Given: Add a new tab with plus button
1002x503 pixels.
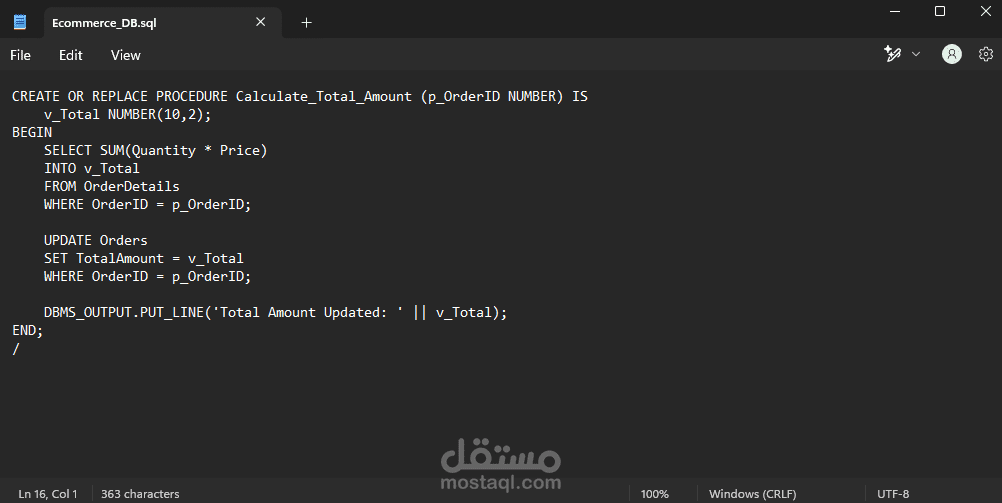Looking at the screenshot, I should coord(306,22).
